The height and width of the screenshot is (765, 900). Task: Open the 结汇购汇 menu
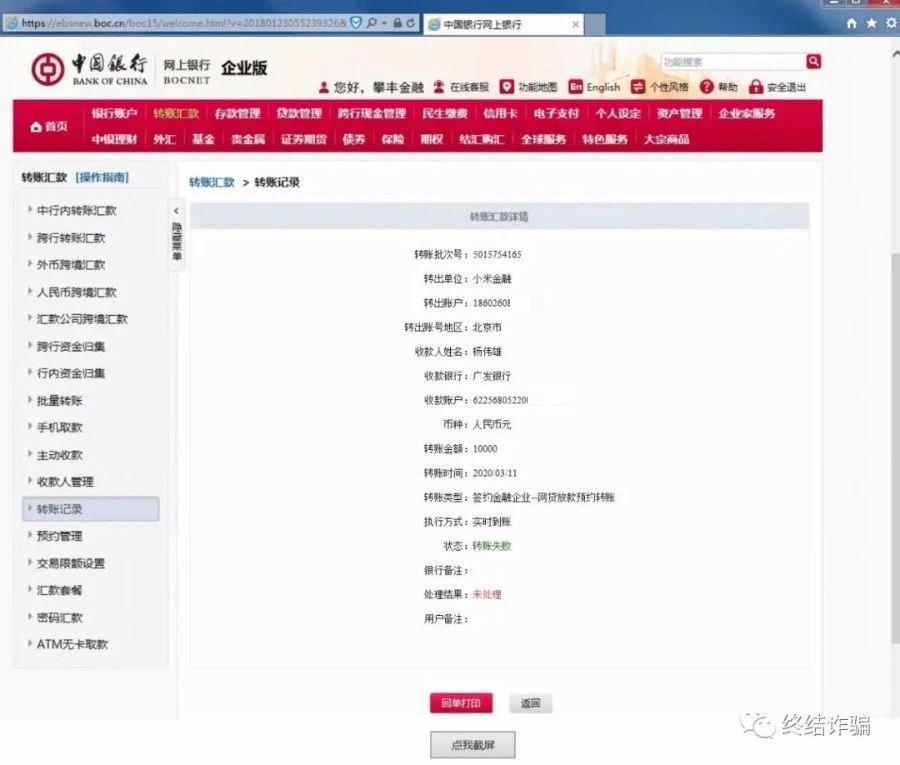(482, 139)
